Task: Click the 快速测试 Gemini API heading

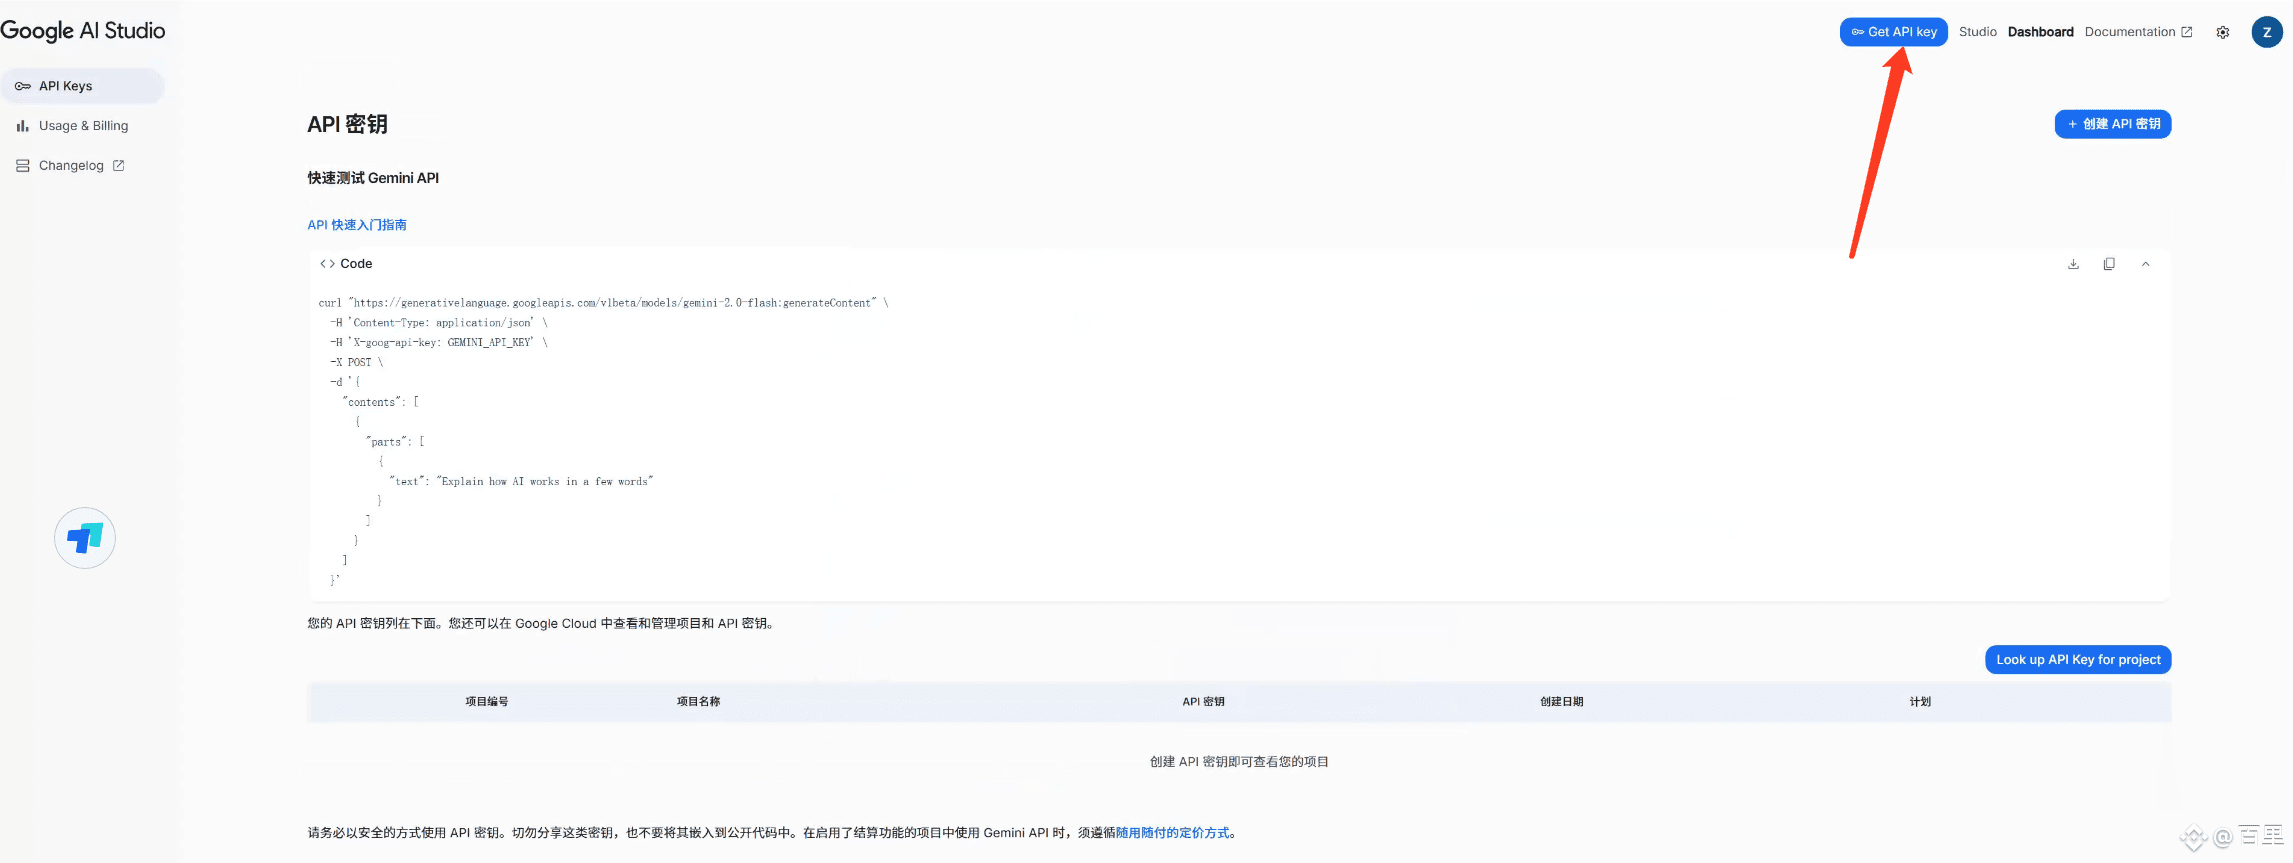Action: (373, 178)
